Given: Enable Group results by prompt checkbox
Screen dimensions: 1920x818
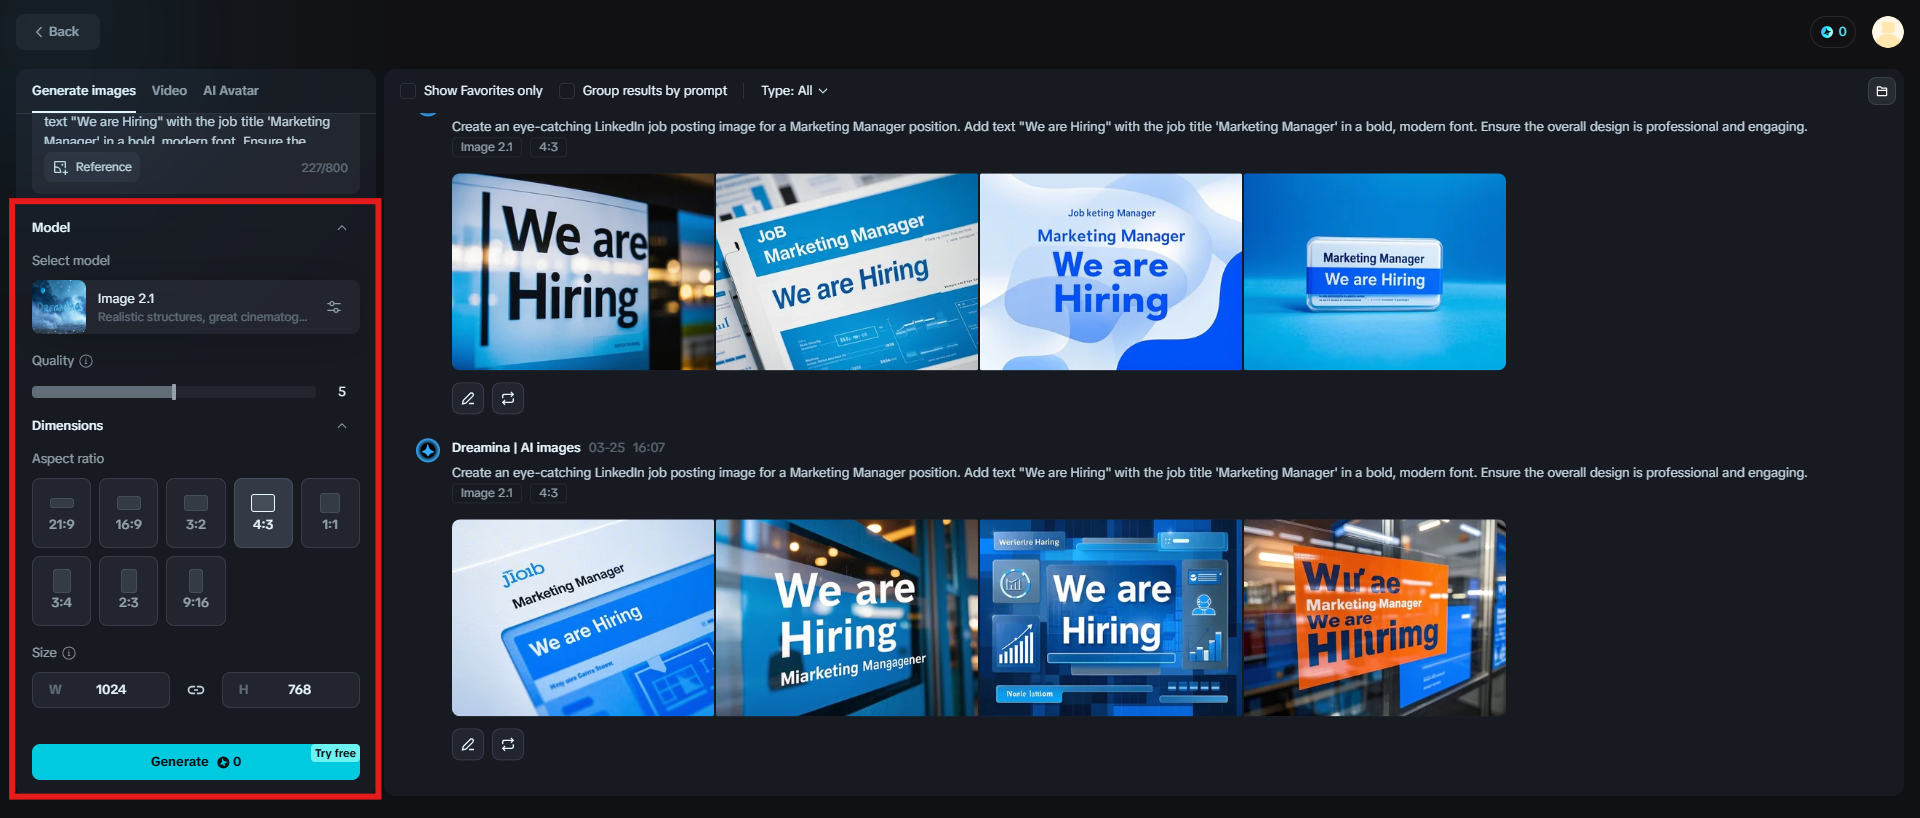Looking at the screenshot, I should click(x=567, y=91).
